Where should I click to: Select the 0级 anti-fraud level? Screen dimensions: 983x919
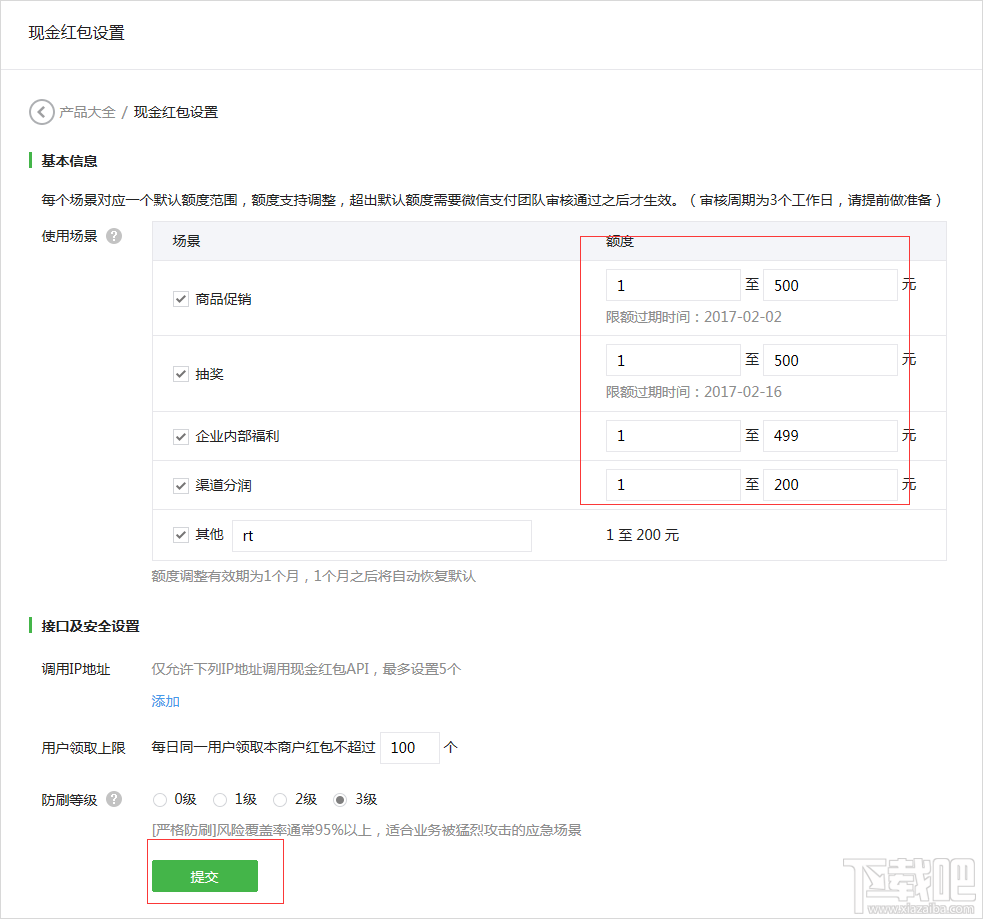[160, 799]
